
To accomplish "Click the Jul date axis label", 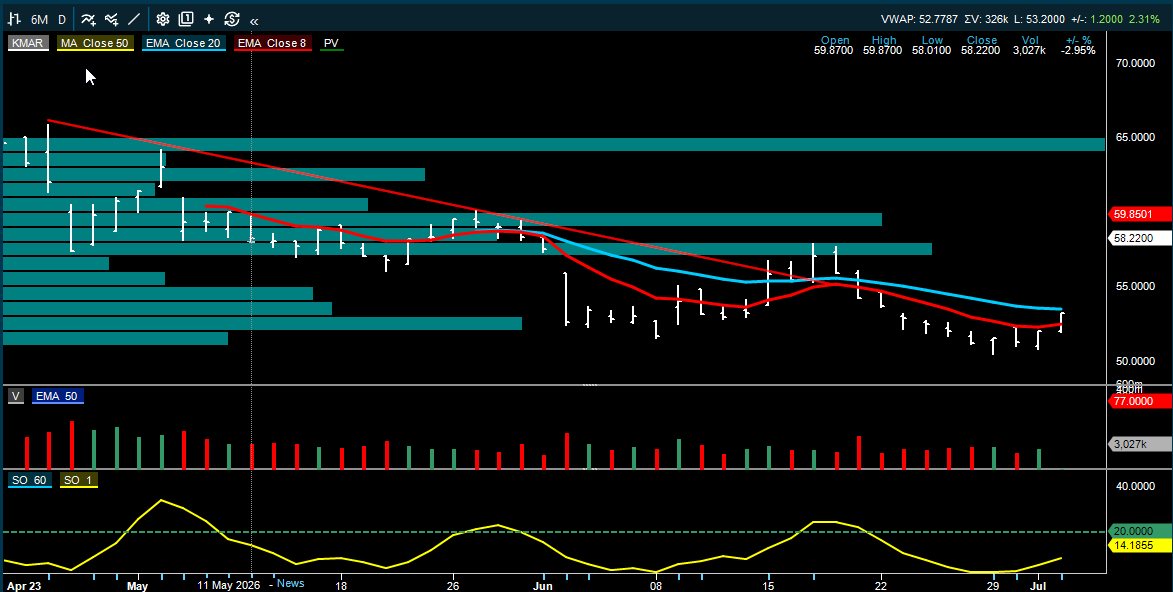I will [x=1039, y=585].
